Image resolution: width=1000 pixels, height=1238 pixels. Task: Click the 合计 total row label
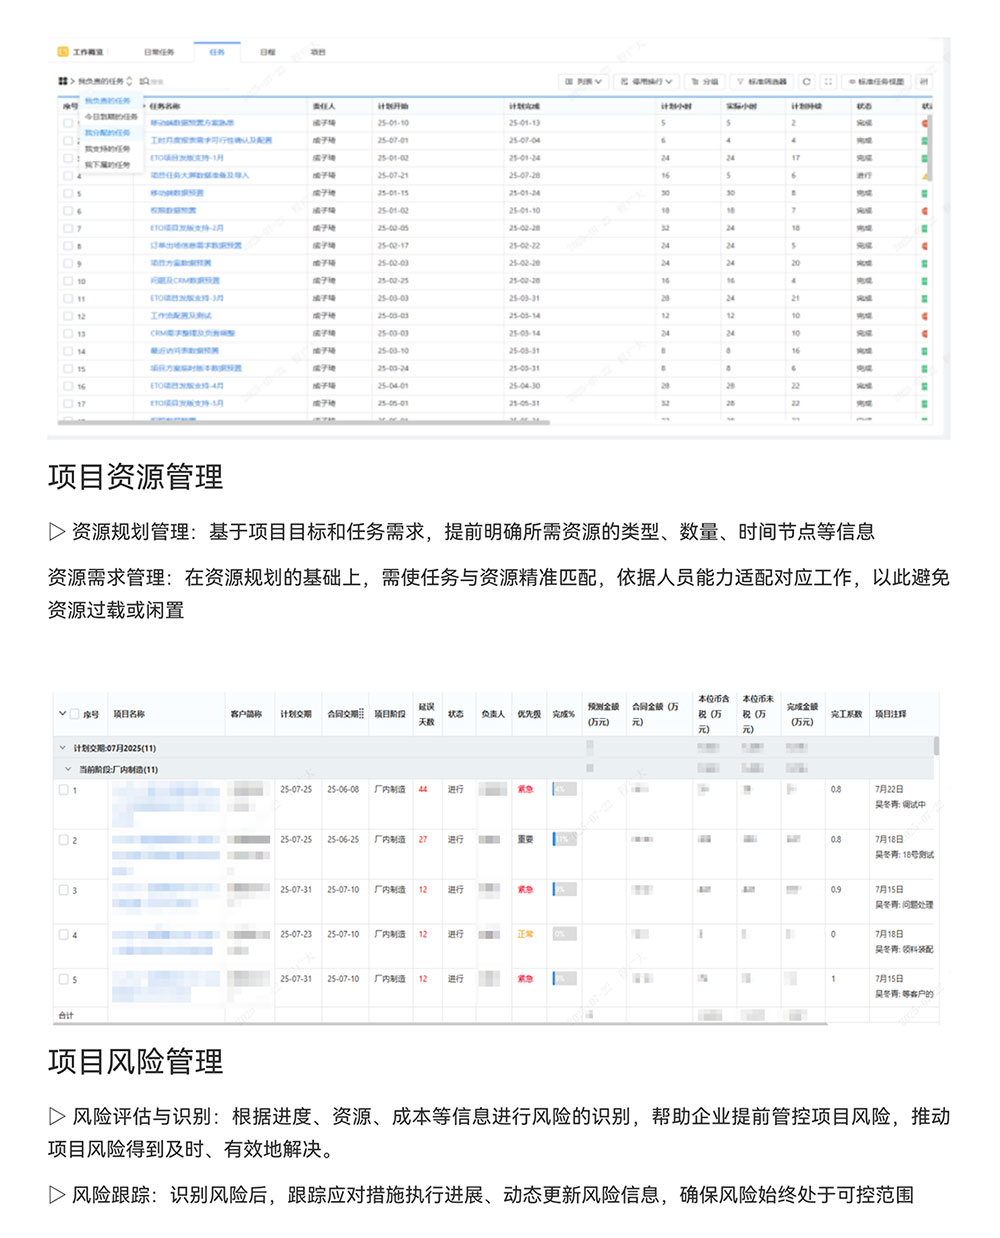tap(66, 1015)
